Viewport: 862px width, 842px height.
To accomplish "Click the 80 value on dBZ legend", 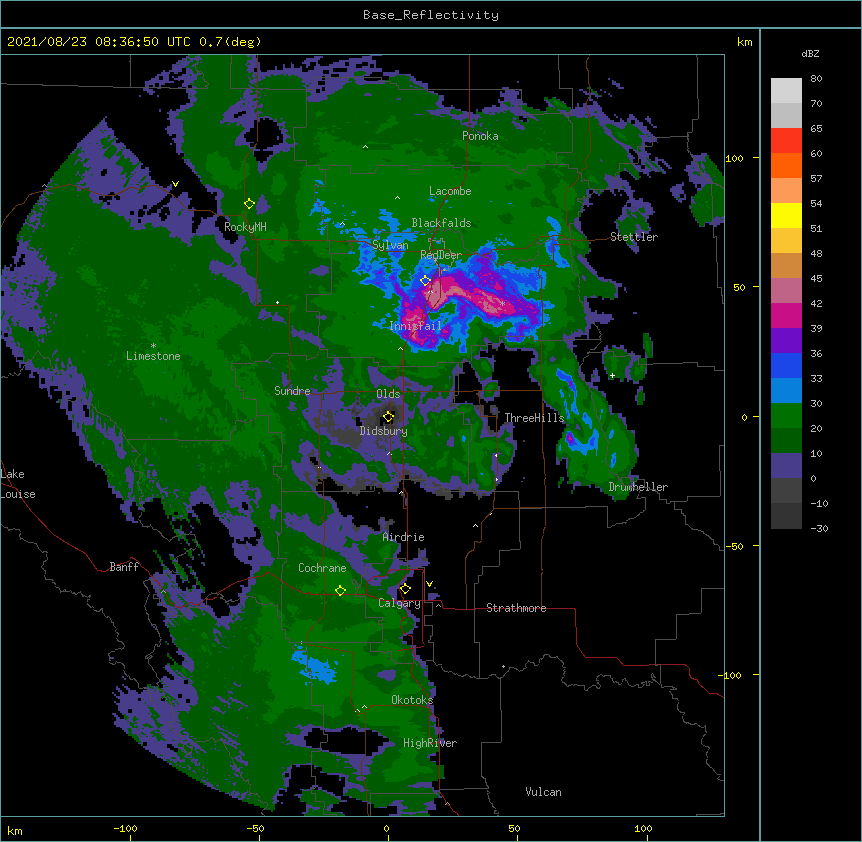I will pyautogui.click(x=816, y=79).
